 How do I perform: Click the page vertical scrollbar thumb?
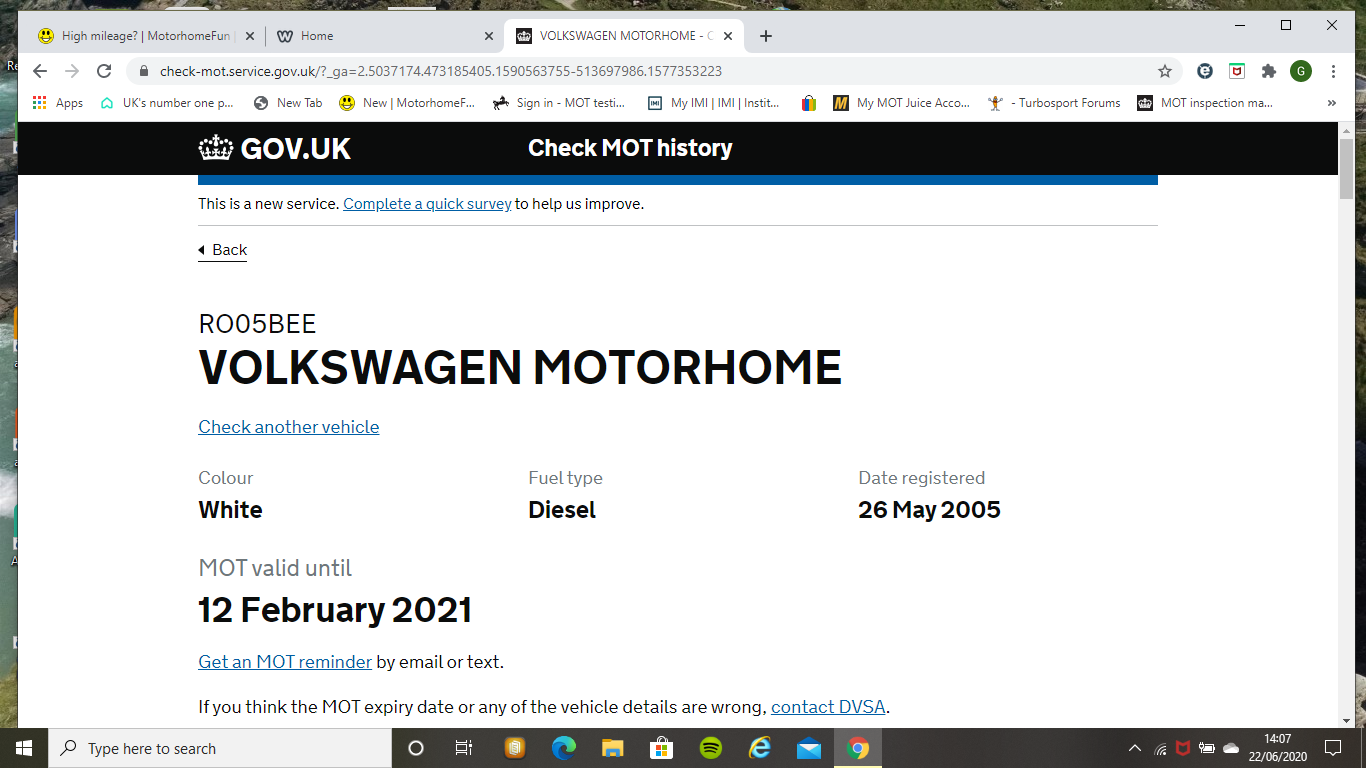[x=1347, y=168]
